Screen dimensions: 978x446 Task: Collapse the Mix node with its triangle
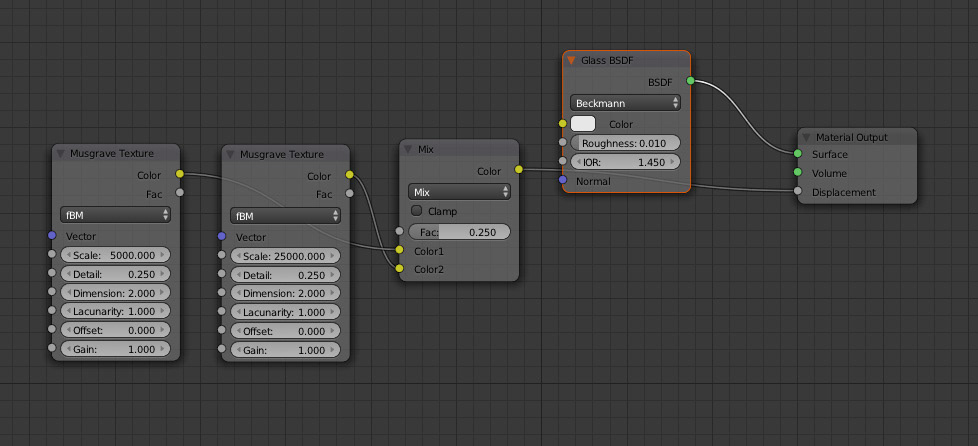(408, 149)
